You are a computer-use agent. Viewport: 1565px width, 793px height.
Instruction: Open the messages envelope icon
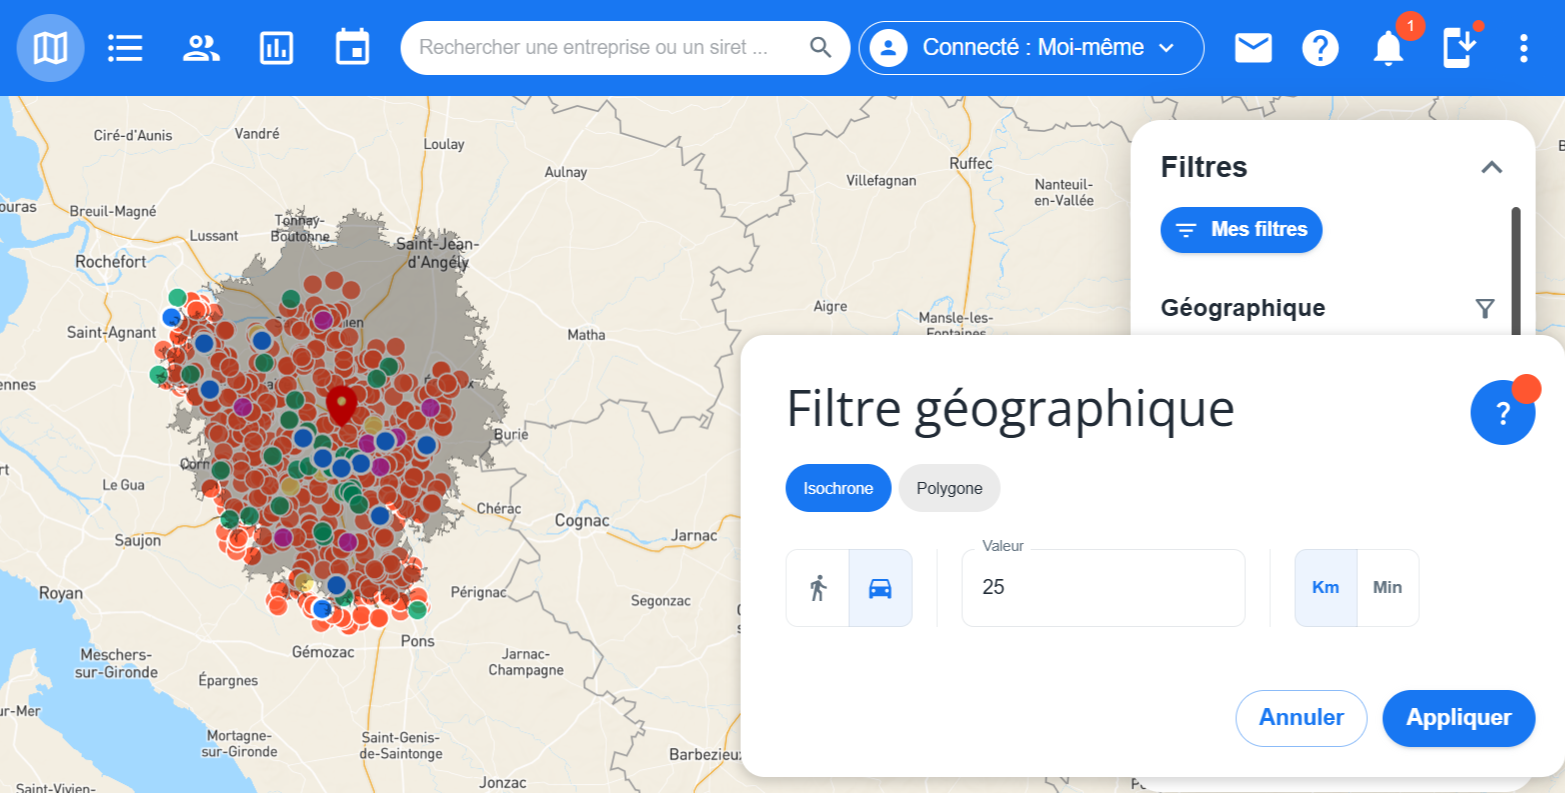click(x=1253, y=47)
